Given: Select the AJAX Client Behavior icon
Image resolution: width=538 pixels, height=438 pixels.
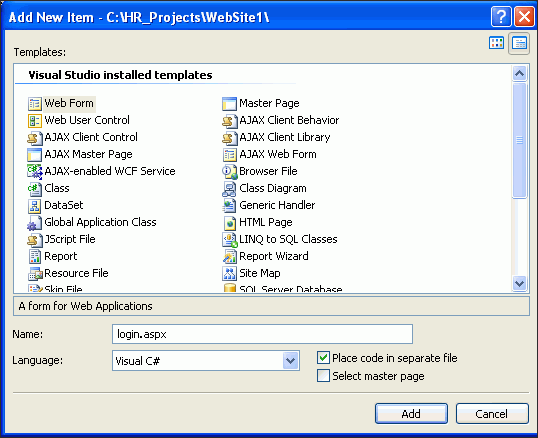Looking at the screenshot, I should pyautogui.click(x=229, y=121).
